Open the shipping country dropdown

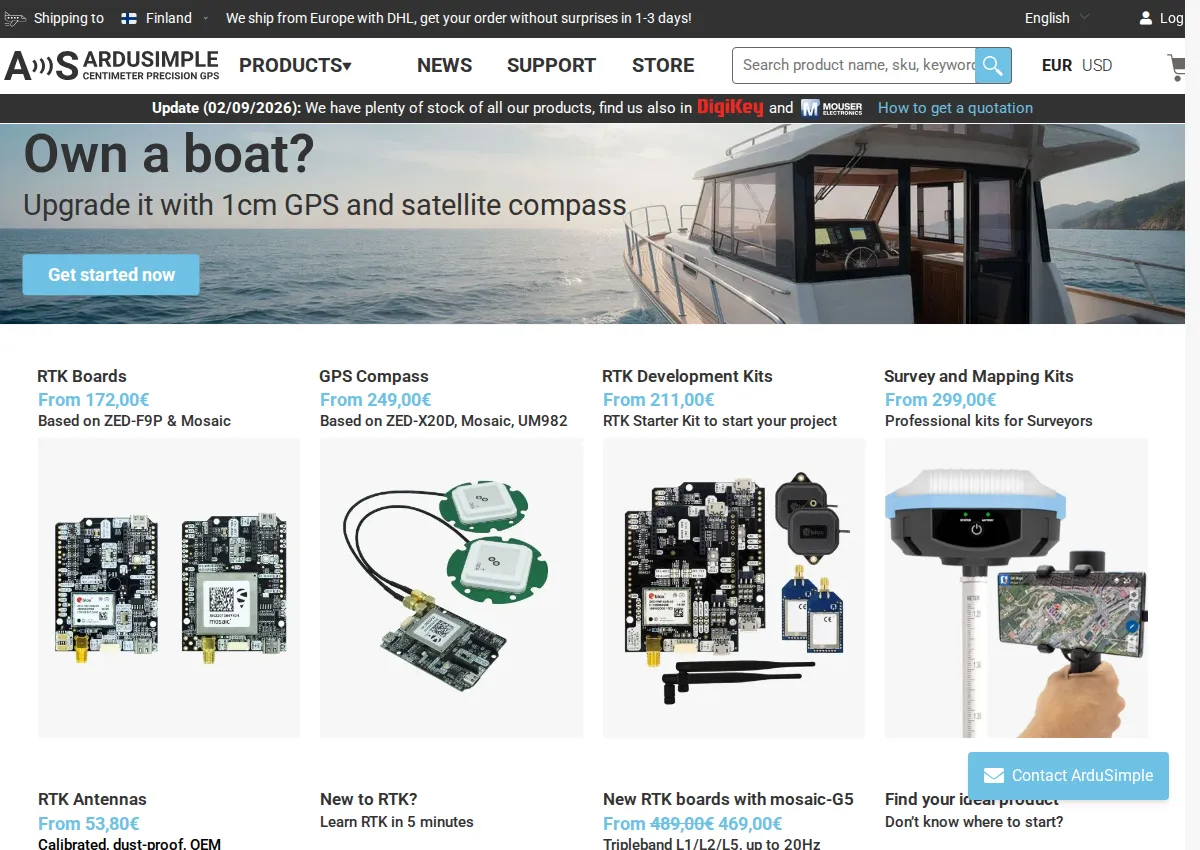click(165, 18)
